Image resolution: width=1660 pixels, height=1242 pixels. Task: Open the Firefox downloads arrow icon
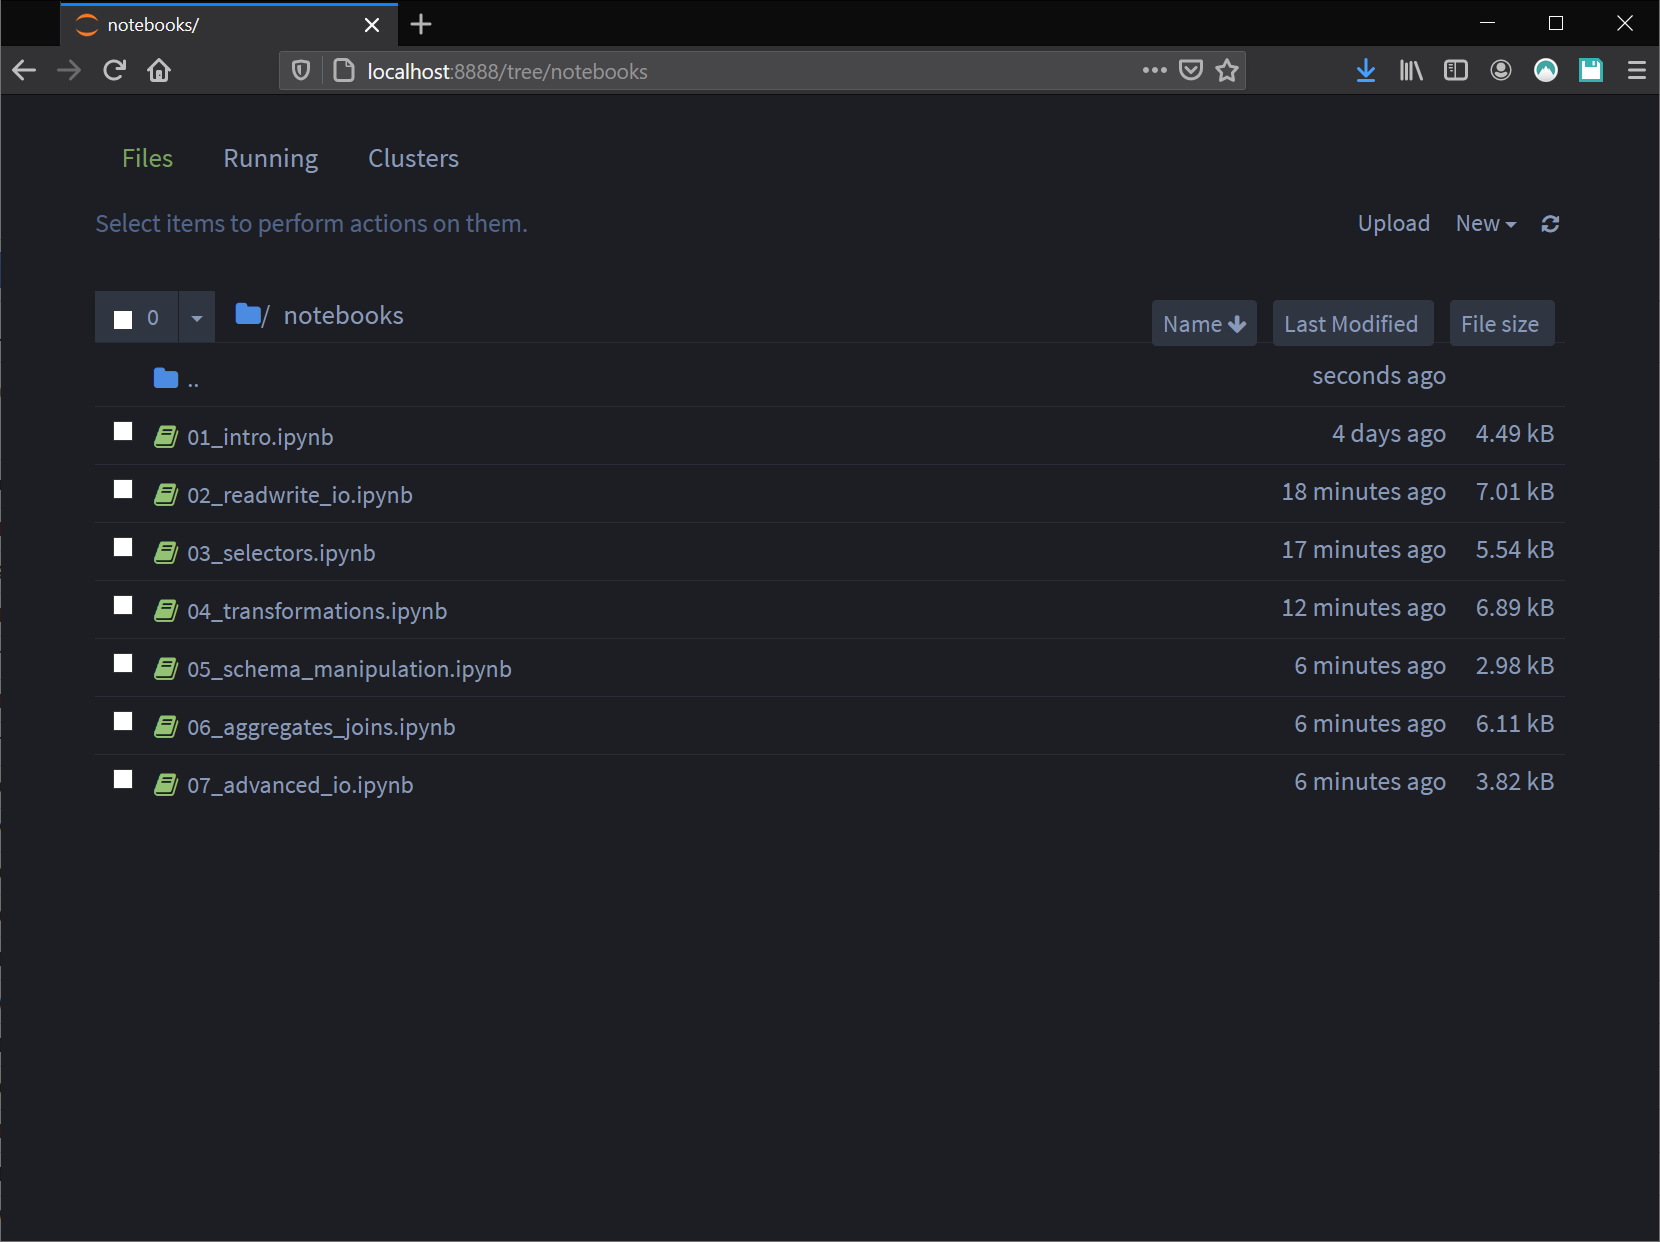1365,70
